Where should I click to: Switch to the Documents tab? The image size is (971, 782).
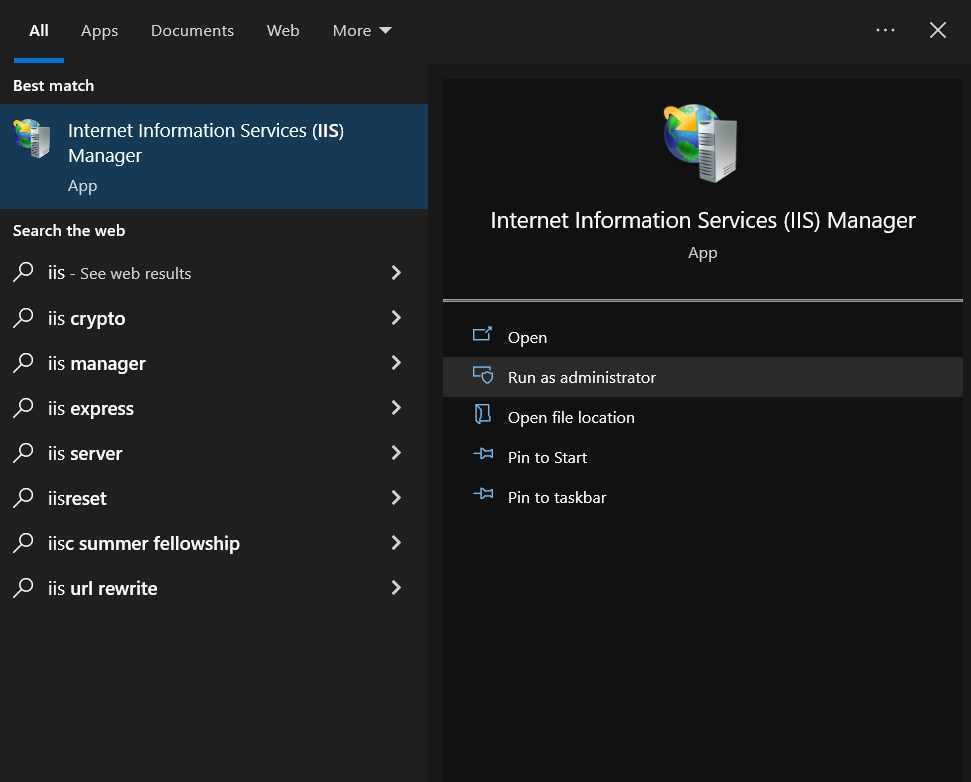pos(192,31)
